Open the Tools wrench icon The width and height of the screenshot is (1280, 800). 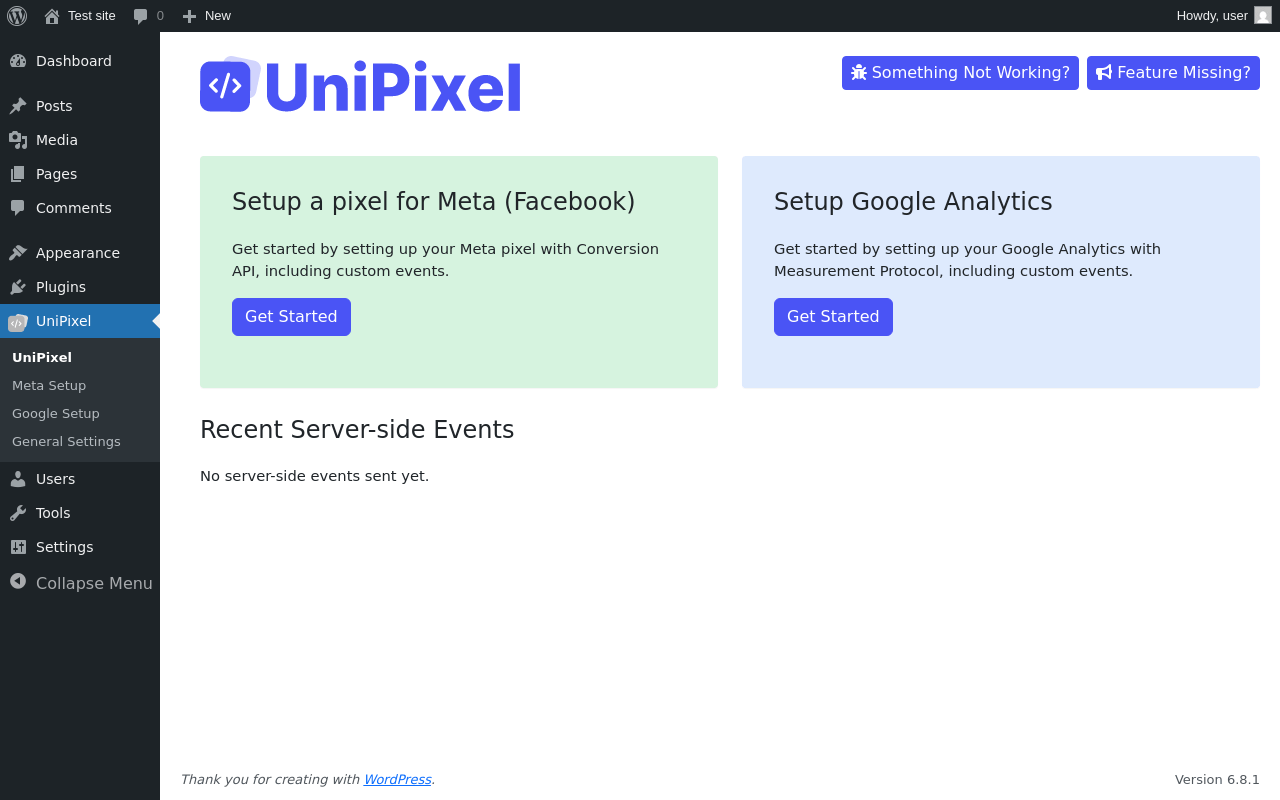pyautogui.click(x=18, y=513)
